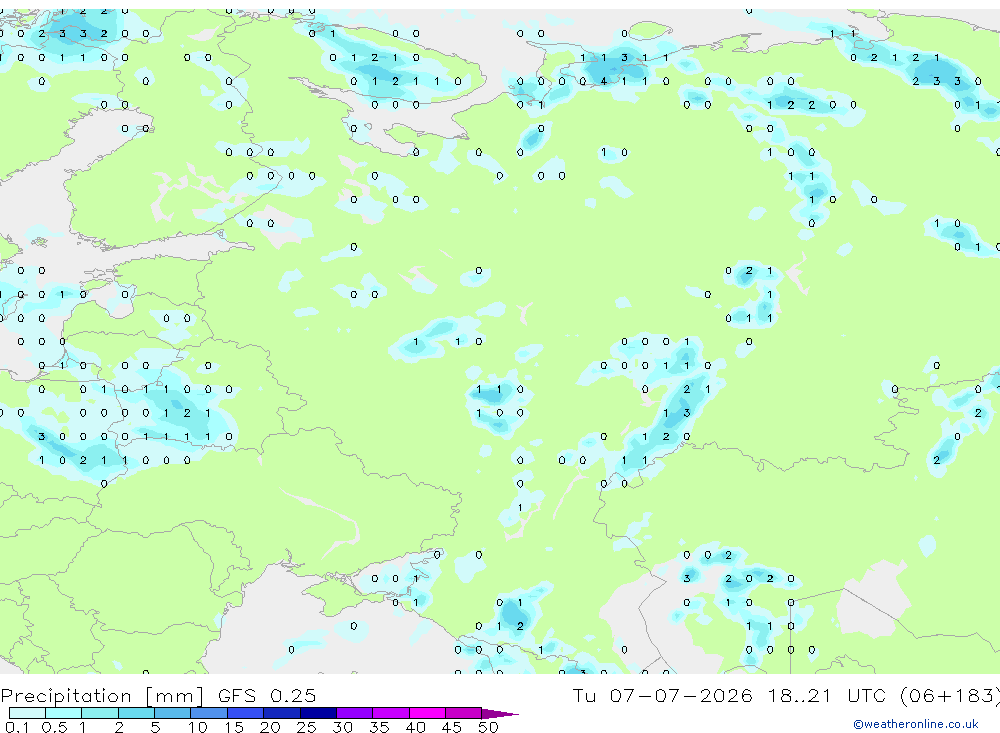Click legend scale label "45"
This screenshot has width=1000, height=733.
pyautogui.click(x=452, y=727)
